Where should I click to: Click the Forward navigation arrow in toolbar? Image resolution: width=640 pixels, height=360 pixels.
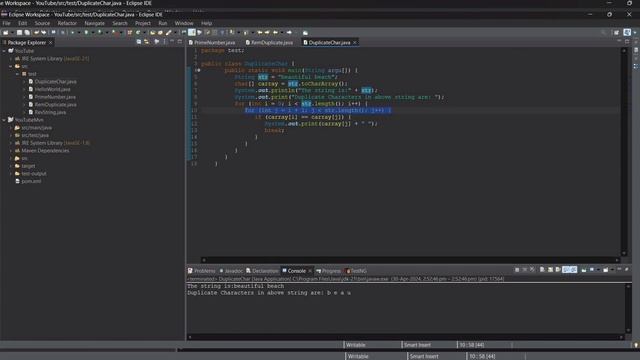pyautogui.click(x=289, y=32)
